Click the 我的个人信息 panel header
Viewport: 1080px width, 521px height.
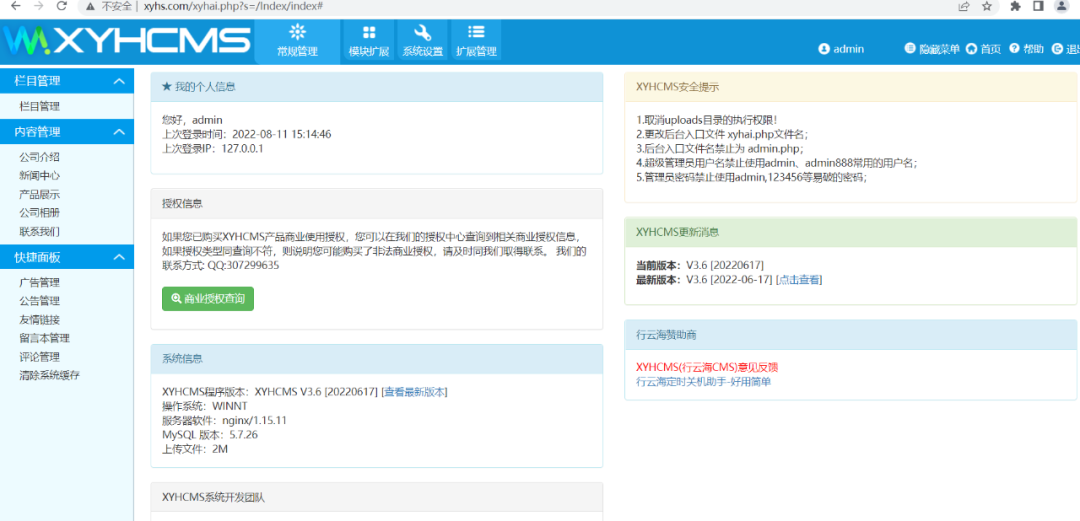377,87
